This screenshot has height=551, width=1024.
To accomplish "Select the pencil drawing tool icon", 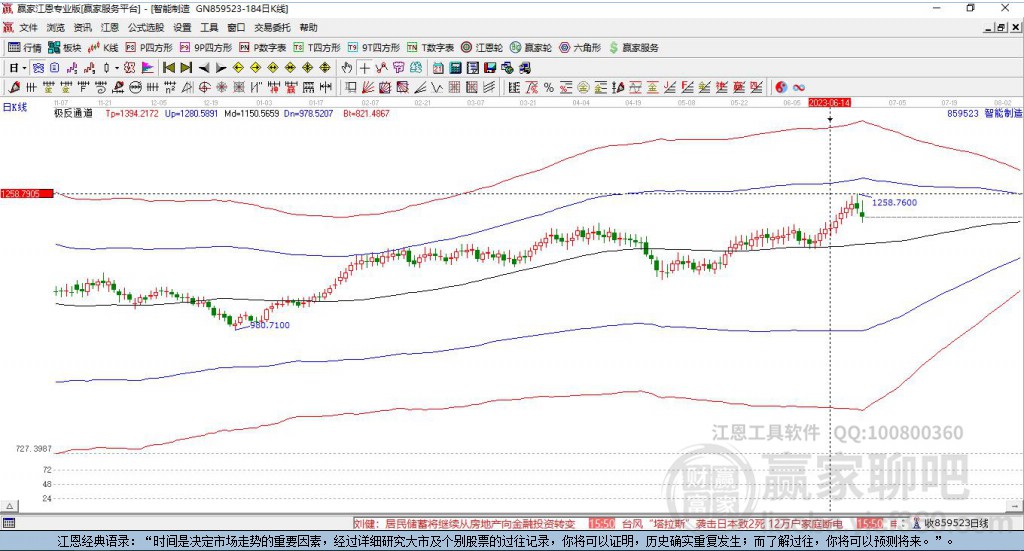I will (x=14, y=87).
